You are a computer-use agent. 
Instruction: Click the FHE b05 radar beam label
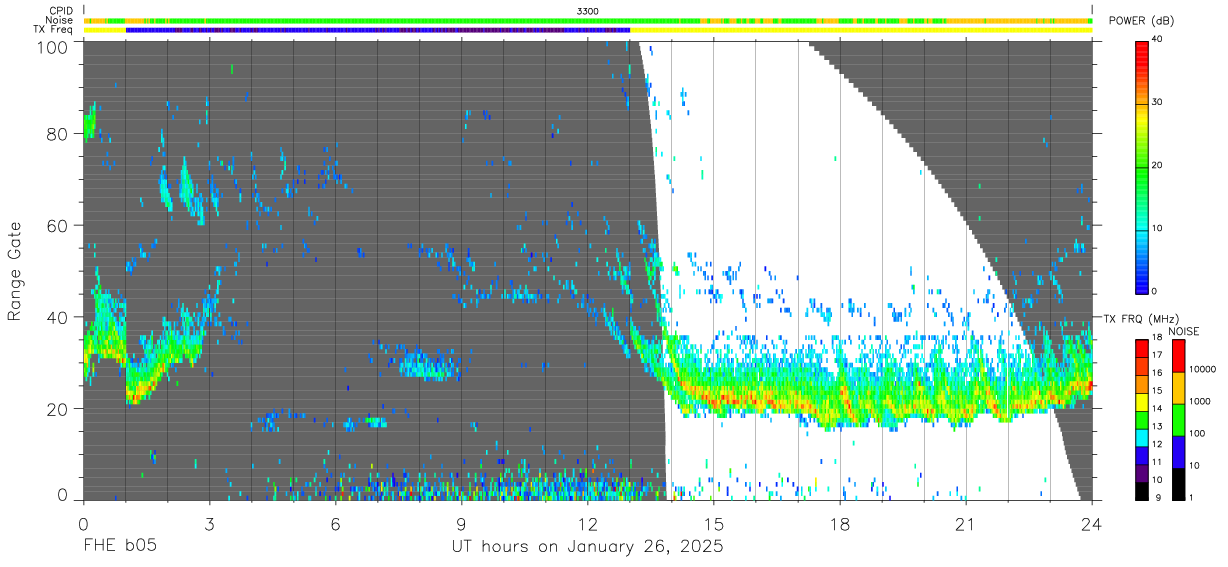(x=120, y=547)
